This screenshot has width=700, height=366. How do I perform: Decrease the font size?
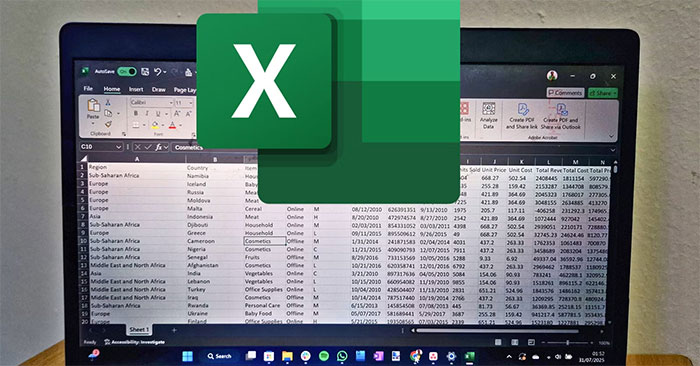click(x=188, y=114)
